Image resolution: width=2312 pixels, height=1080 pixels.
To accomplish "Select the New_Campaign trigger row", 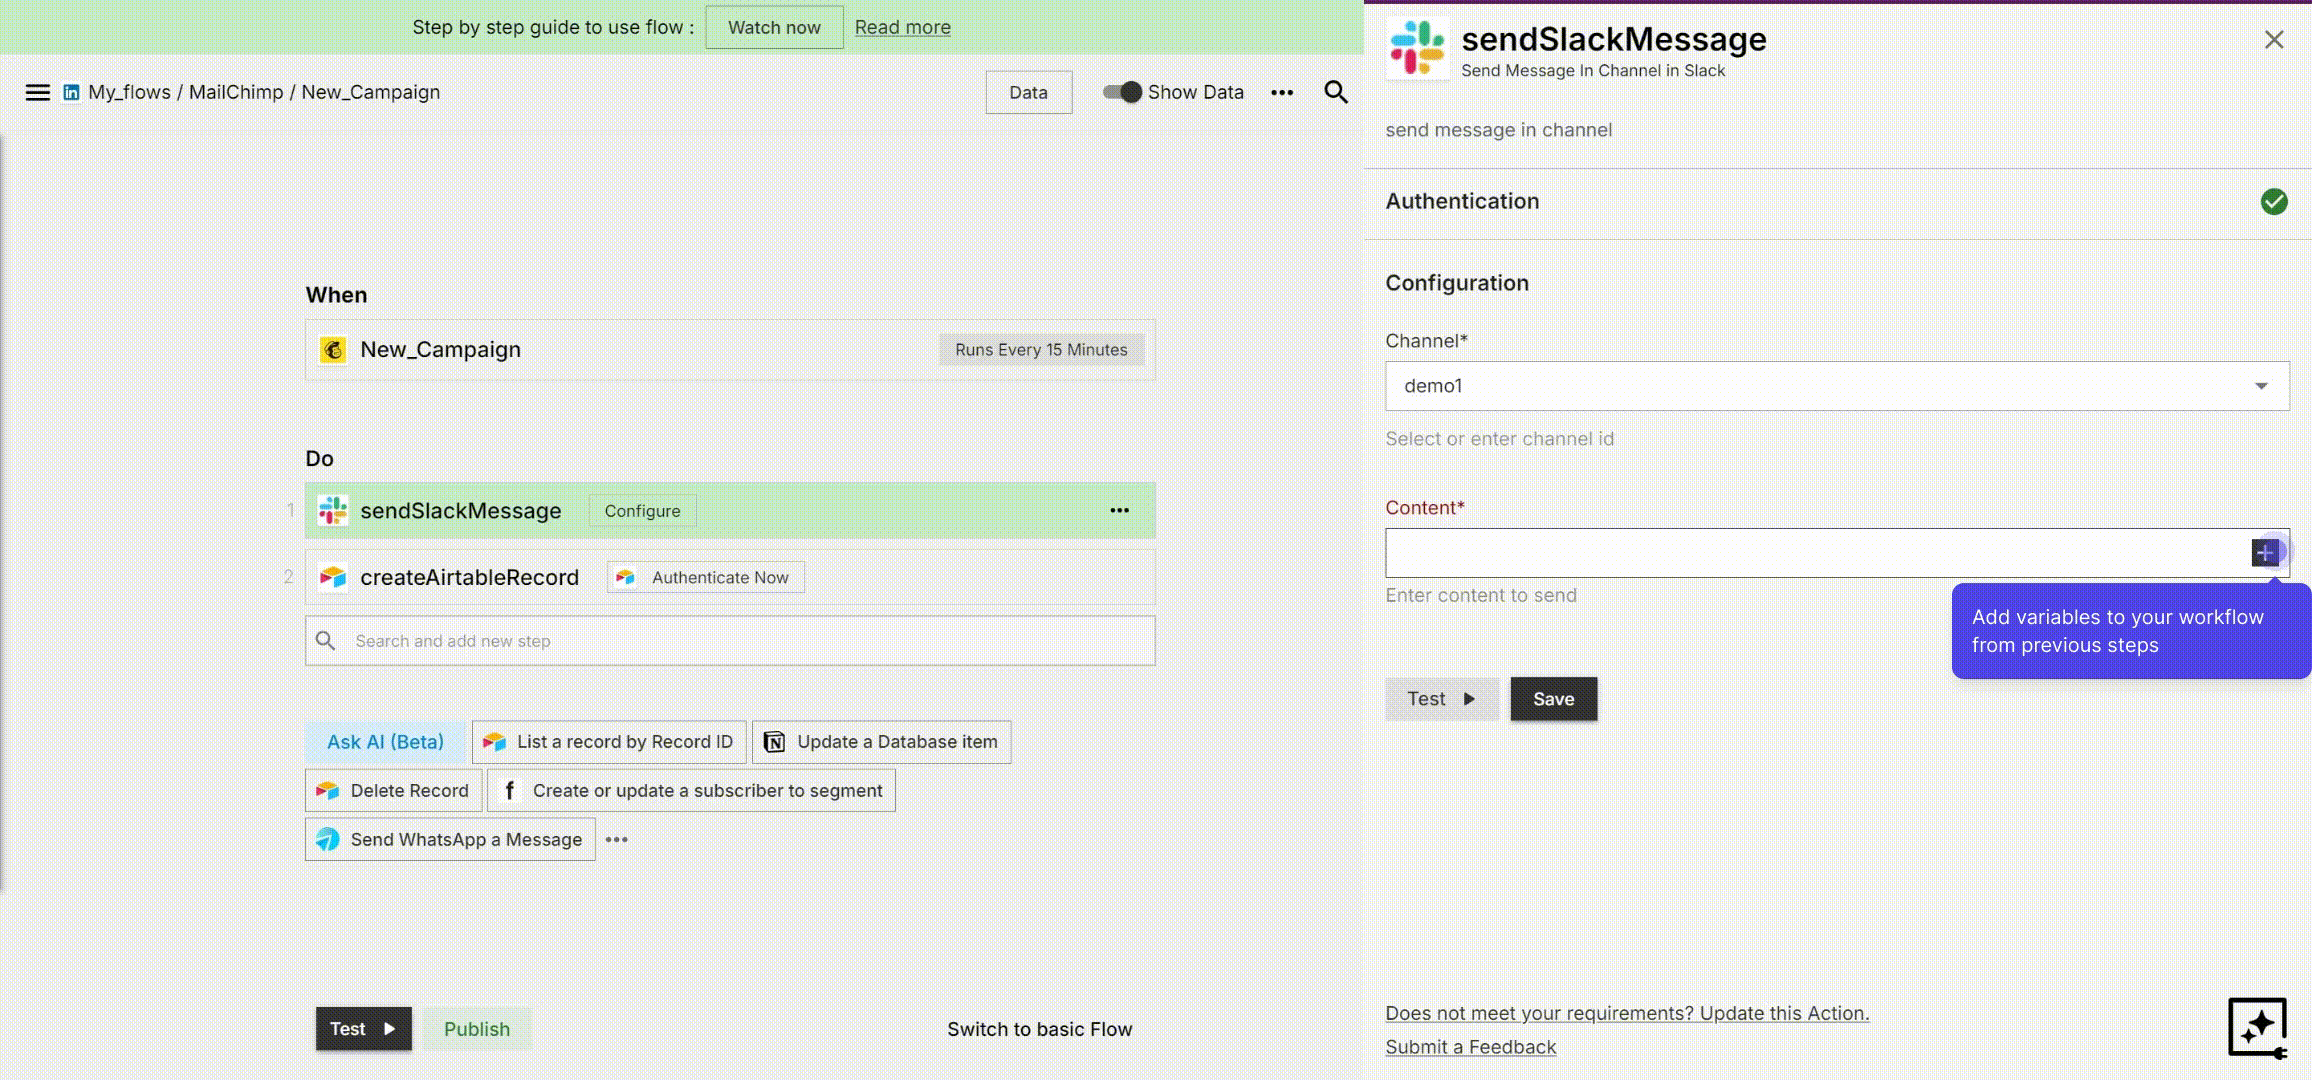I will coord(730,350).
